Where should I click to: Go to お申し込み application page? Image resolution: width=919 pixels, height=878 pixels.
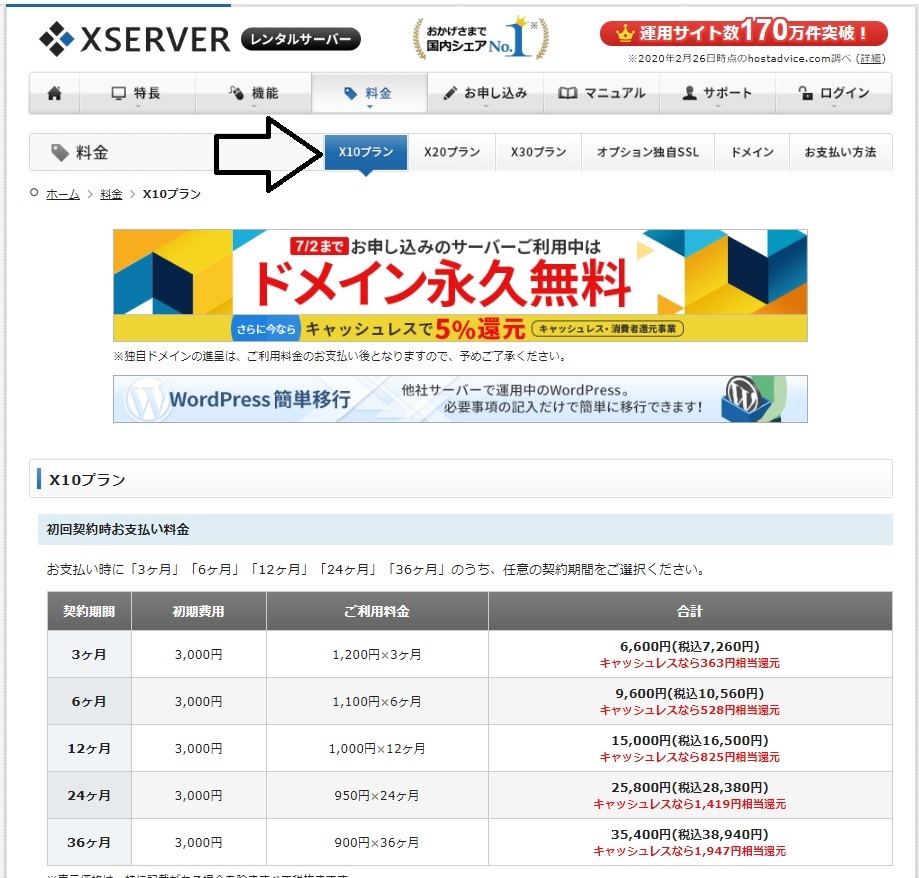[485, 93]
